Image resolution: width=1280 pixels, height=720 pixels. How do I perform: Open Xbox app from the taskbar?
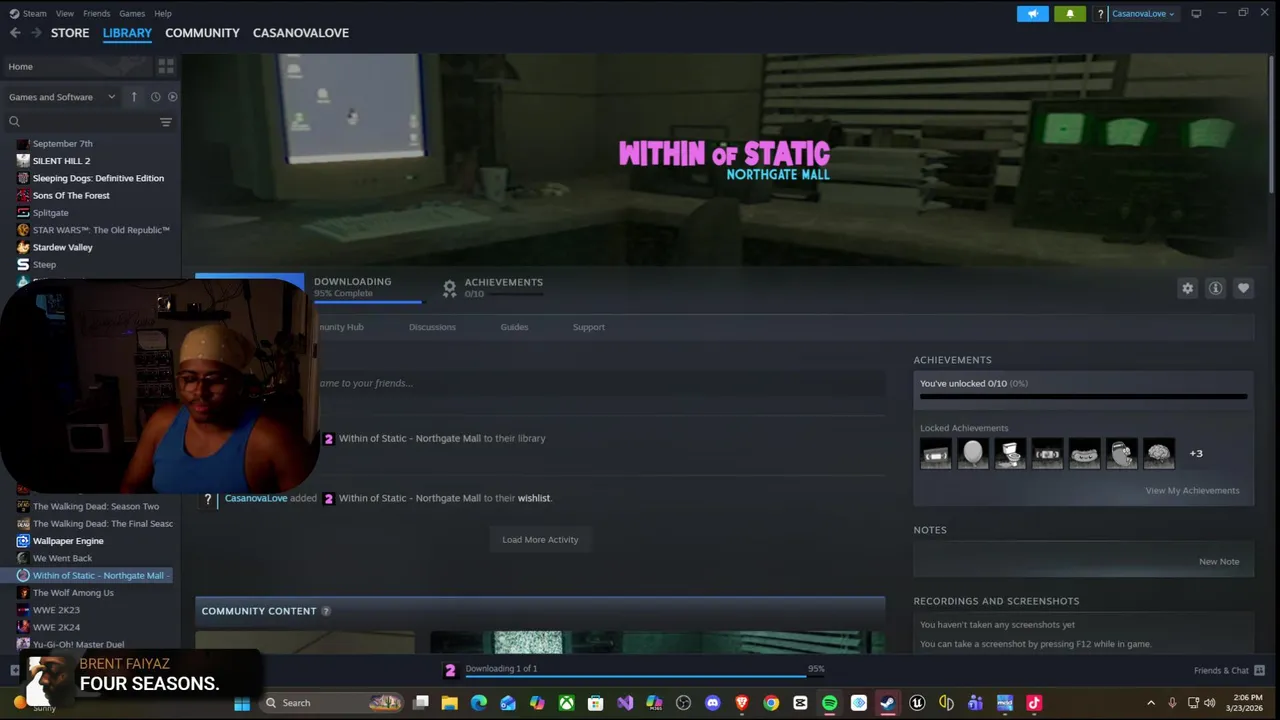point(566,703)
